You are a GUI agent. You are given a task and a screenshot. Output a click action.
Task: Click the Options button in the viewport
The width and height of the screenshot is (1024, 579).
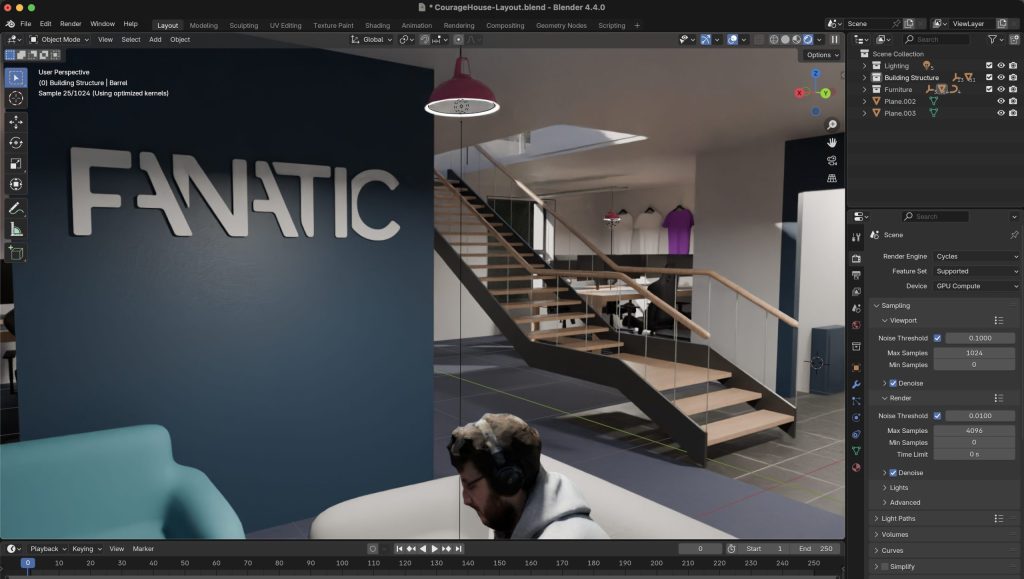point(818,54)
